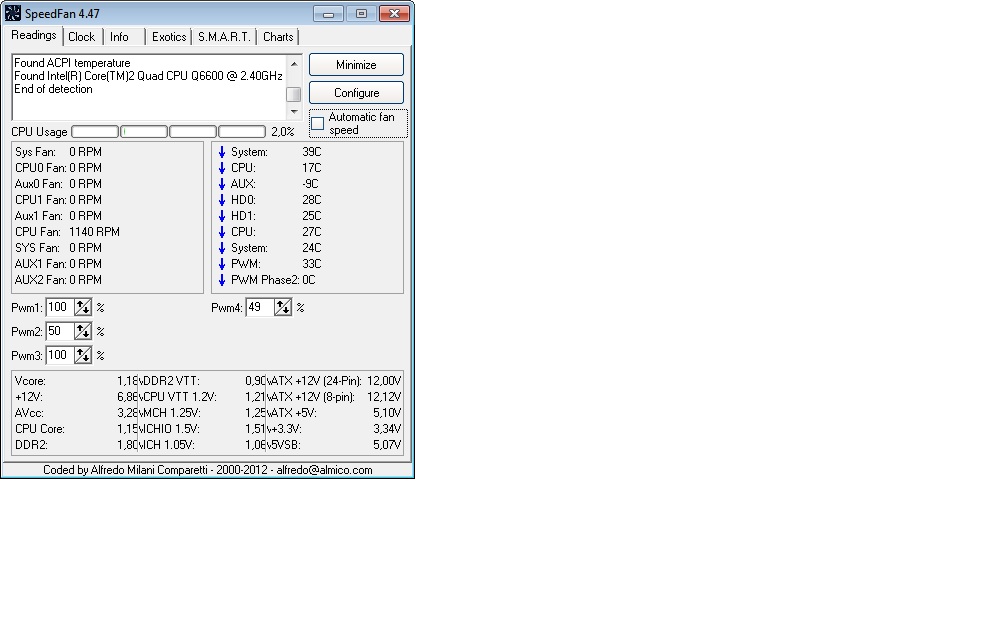Click the 'End of detection' log line
This screenshot has height=630, width=1008.
(x=53, y=89)
